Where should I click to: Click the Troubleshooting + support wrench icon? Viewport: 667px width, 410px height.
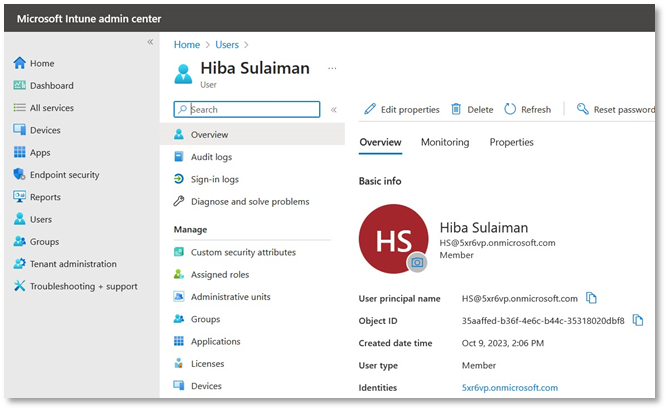click(19, 287)
